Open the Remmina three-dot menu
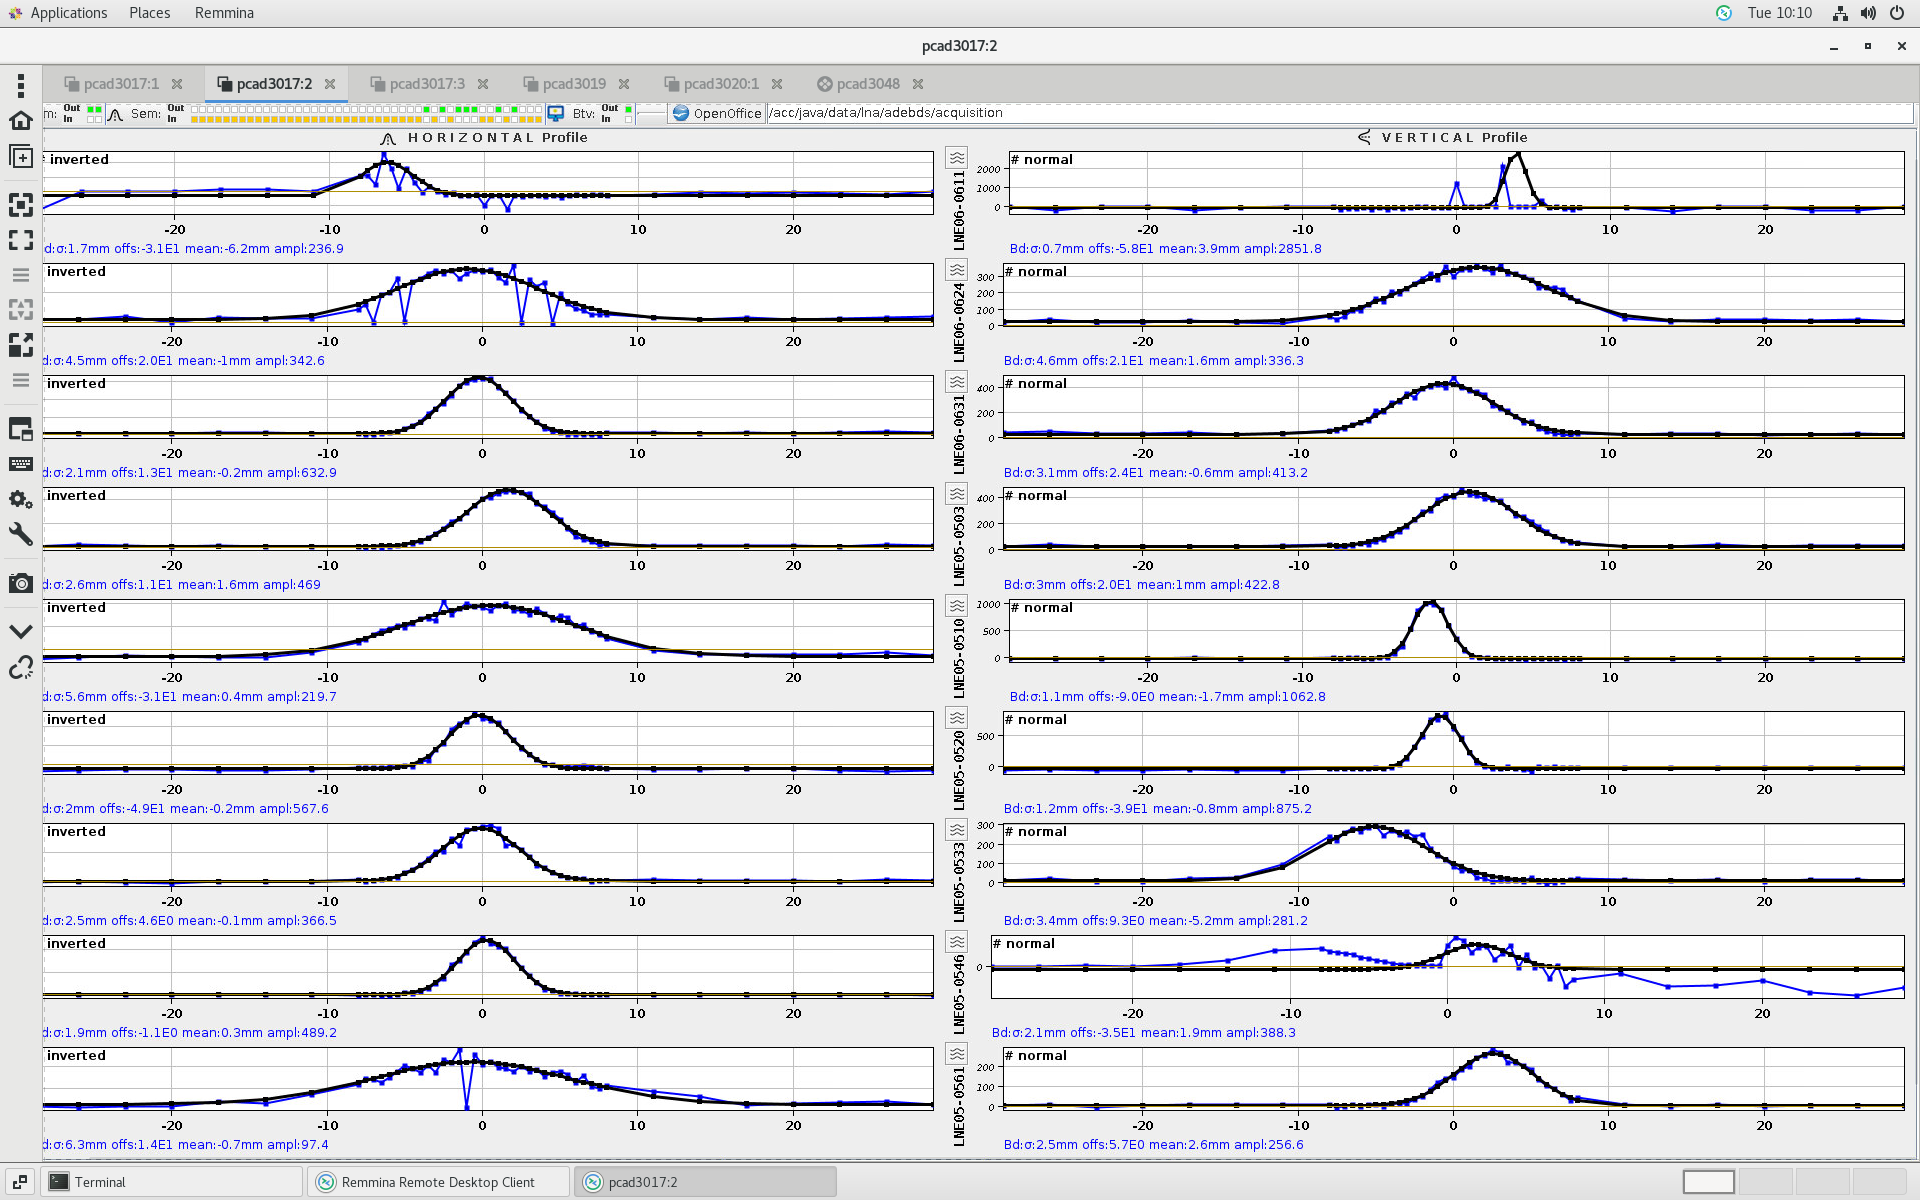This screenshot has width=1920, height=1200. pyautogui.click(x=20, y=85)
